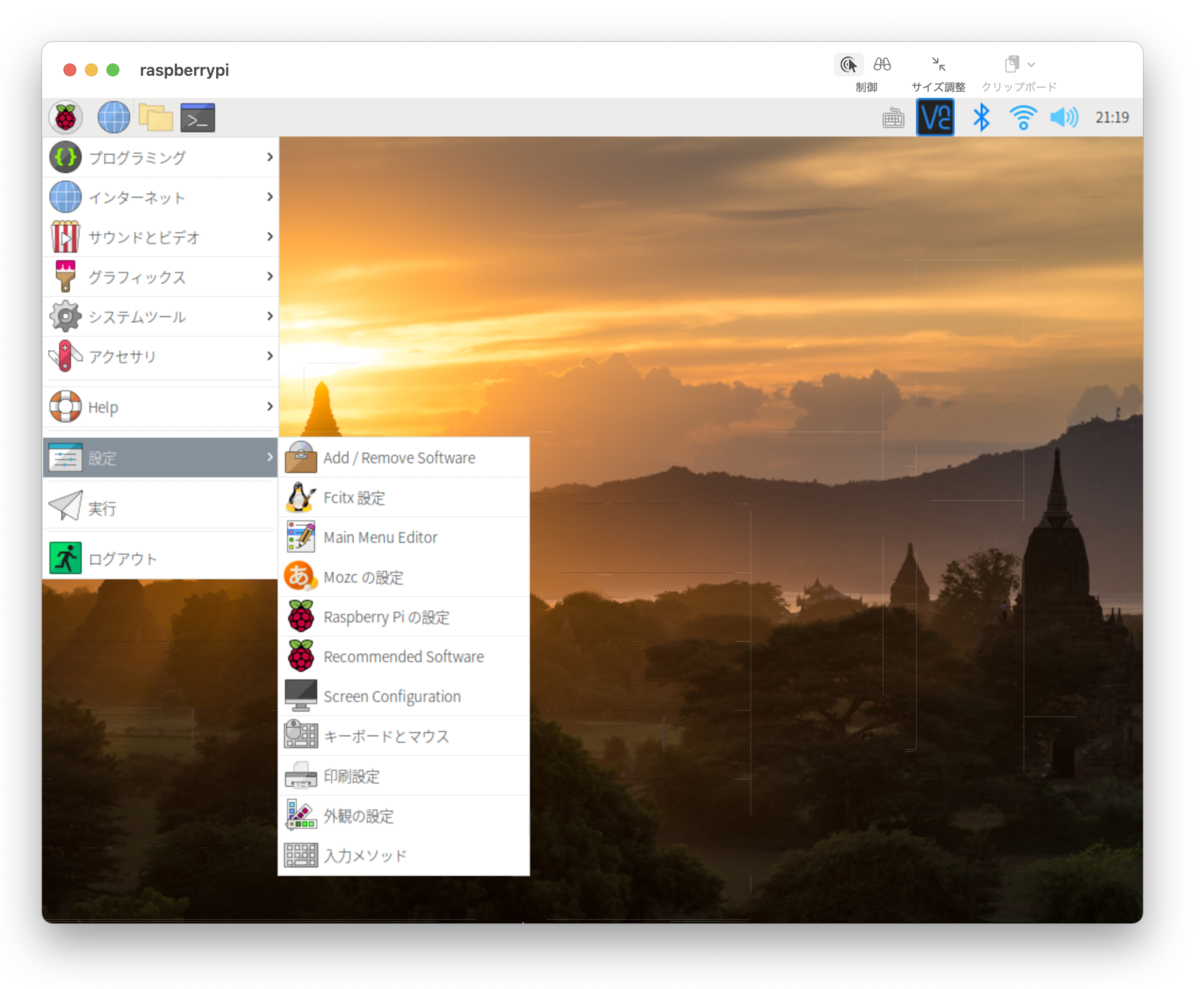Click the キーボードとマウス keyboard icon
This screenshot has height=989, width=1200.
click(x=301, y=736)
